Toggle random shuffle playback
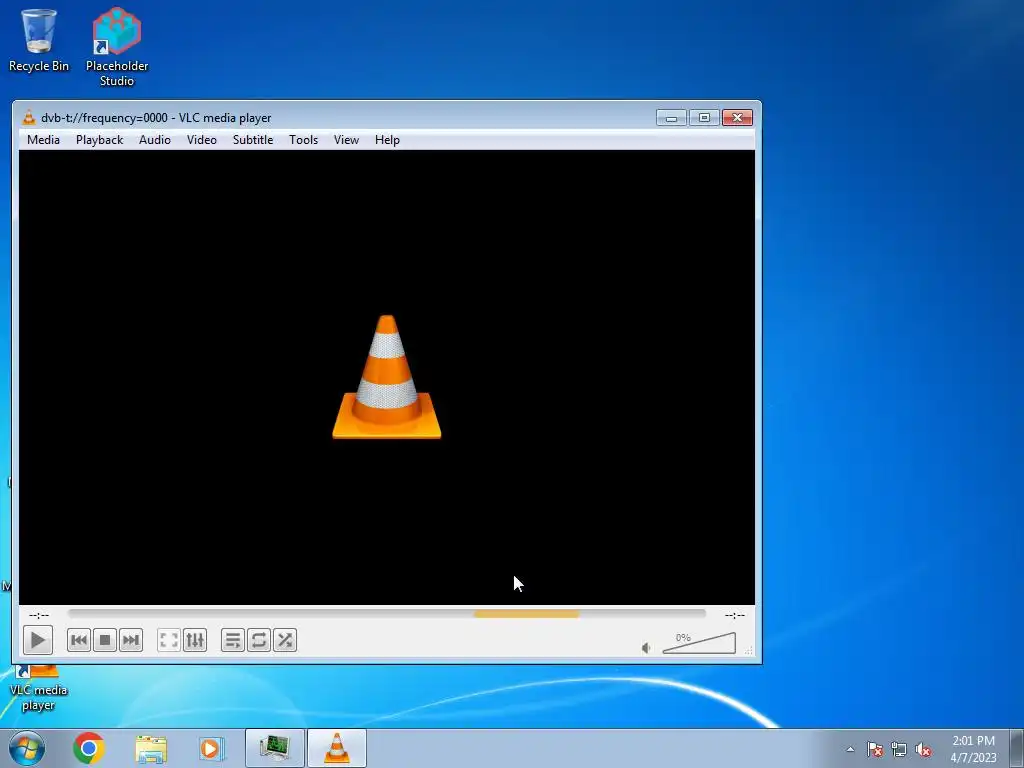This screenshot has height=768, width=1024. 285,640
